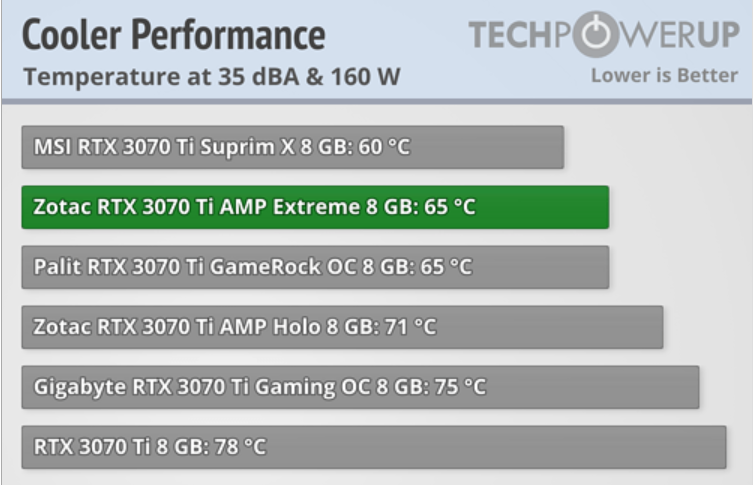Click the green Zotac AMP Extreme bar
Viewport: 753px width, 485px height.
[x=314, y=207]
